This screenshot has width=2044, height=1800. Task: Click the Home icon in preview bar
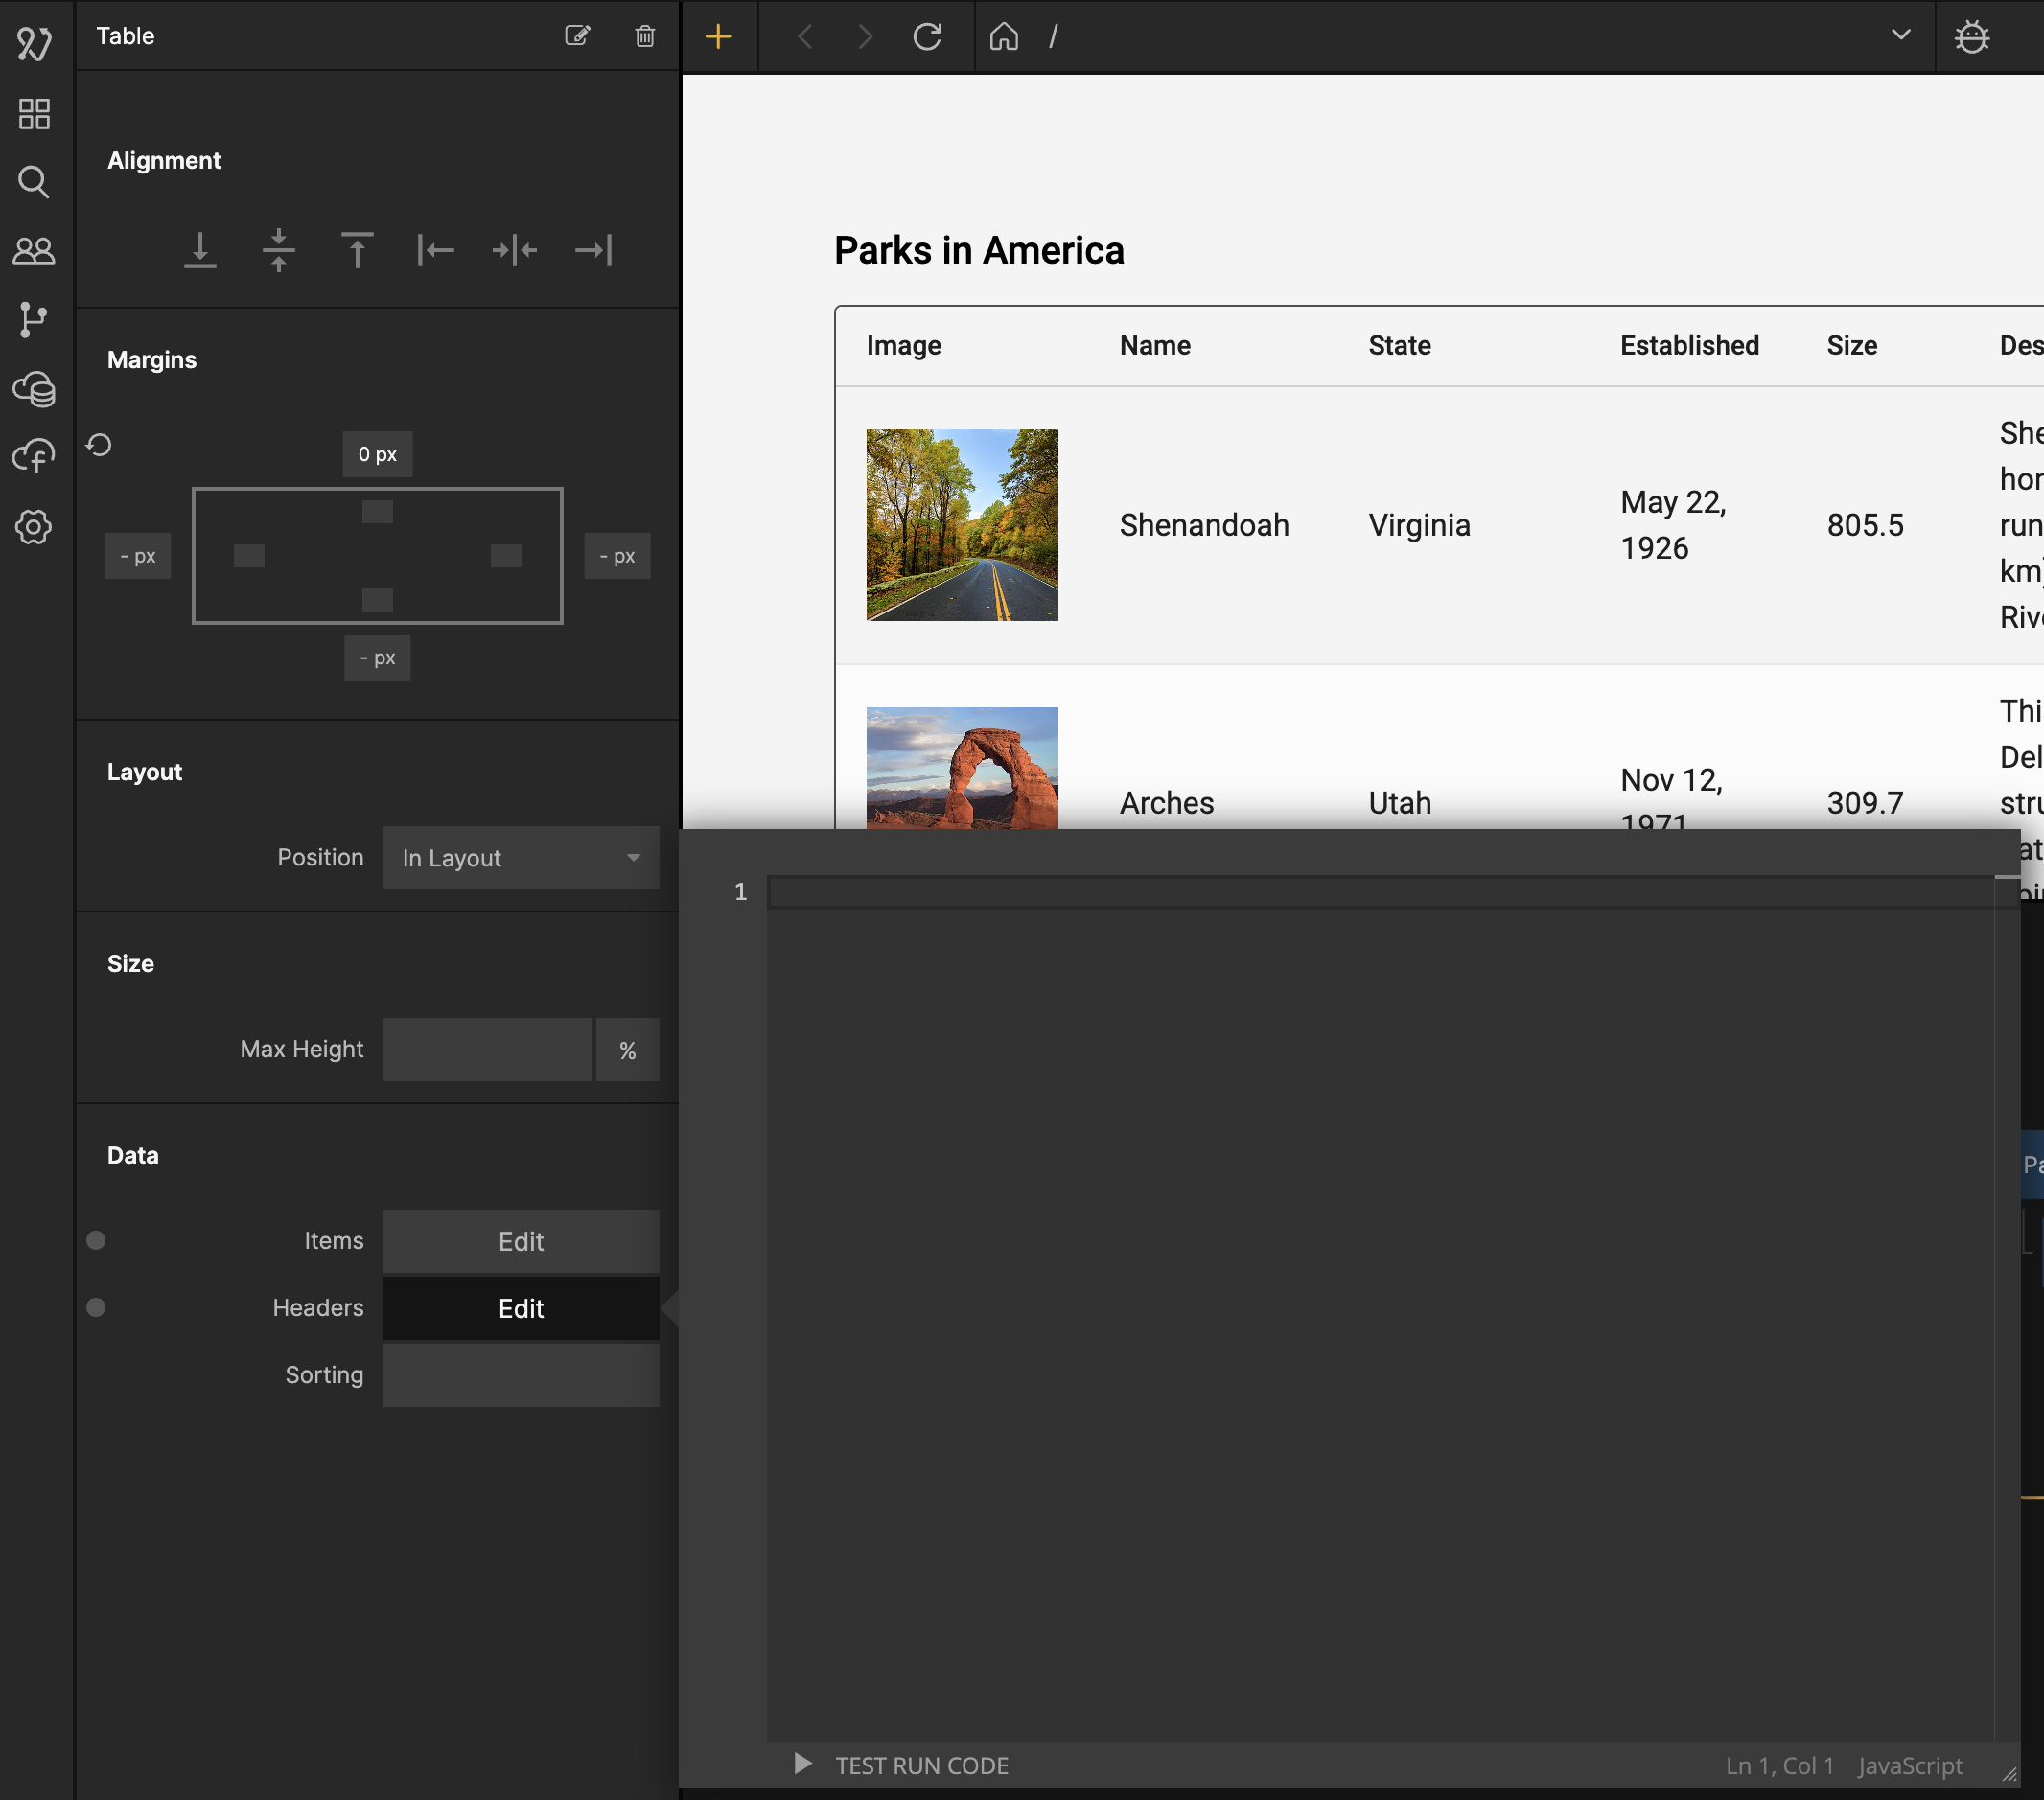[x=1003, y=37]
